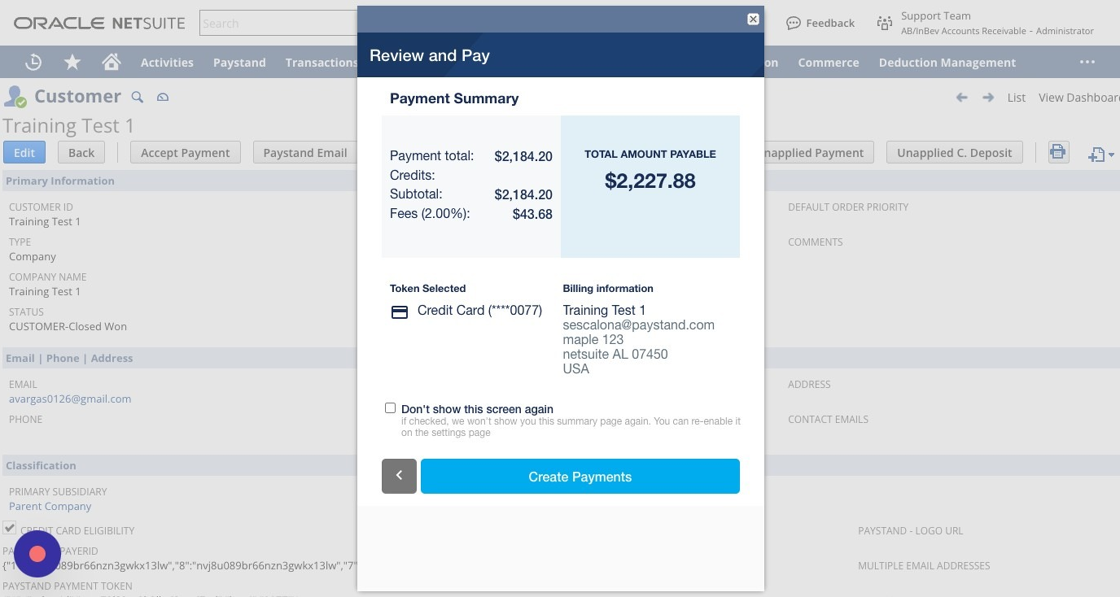
Task: Open the recent records clock icon
Action: [33, 63]
